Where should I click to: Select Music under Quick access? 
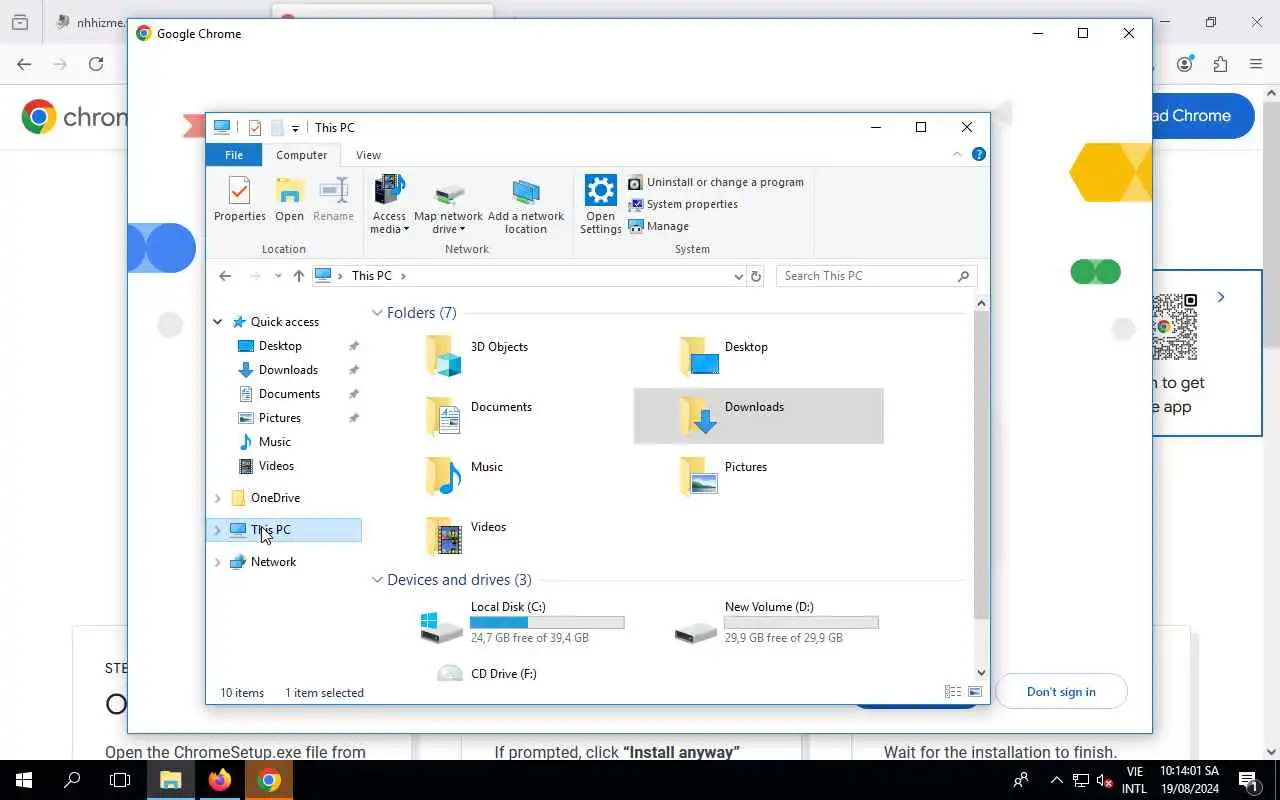click(x=275, y=442)
